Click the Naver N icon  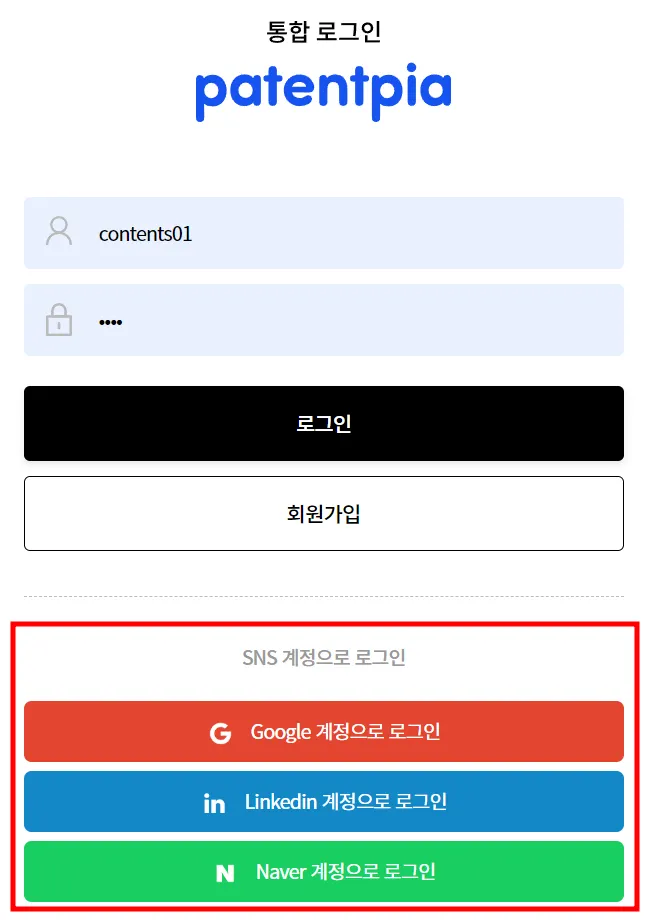pyautogui.click(x=225, y=873)
